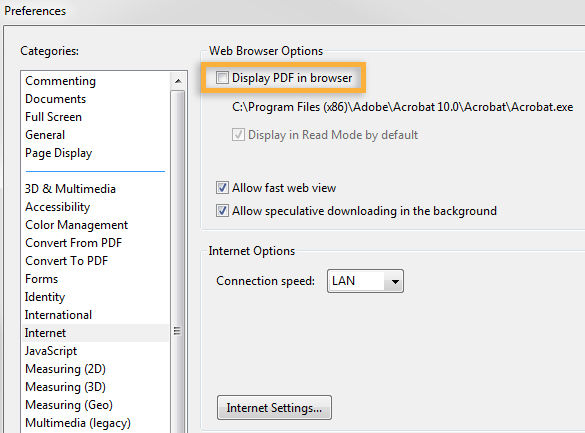Image resolution: width=585 pixels, height=433 pixels.
Task: Choose the Identity category
Action: (45, 297)
